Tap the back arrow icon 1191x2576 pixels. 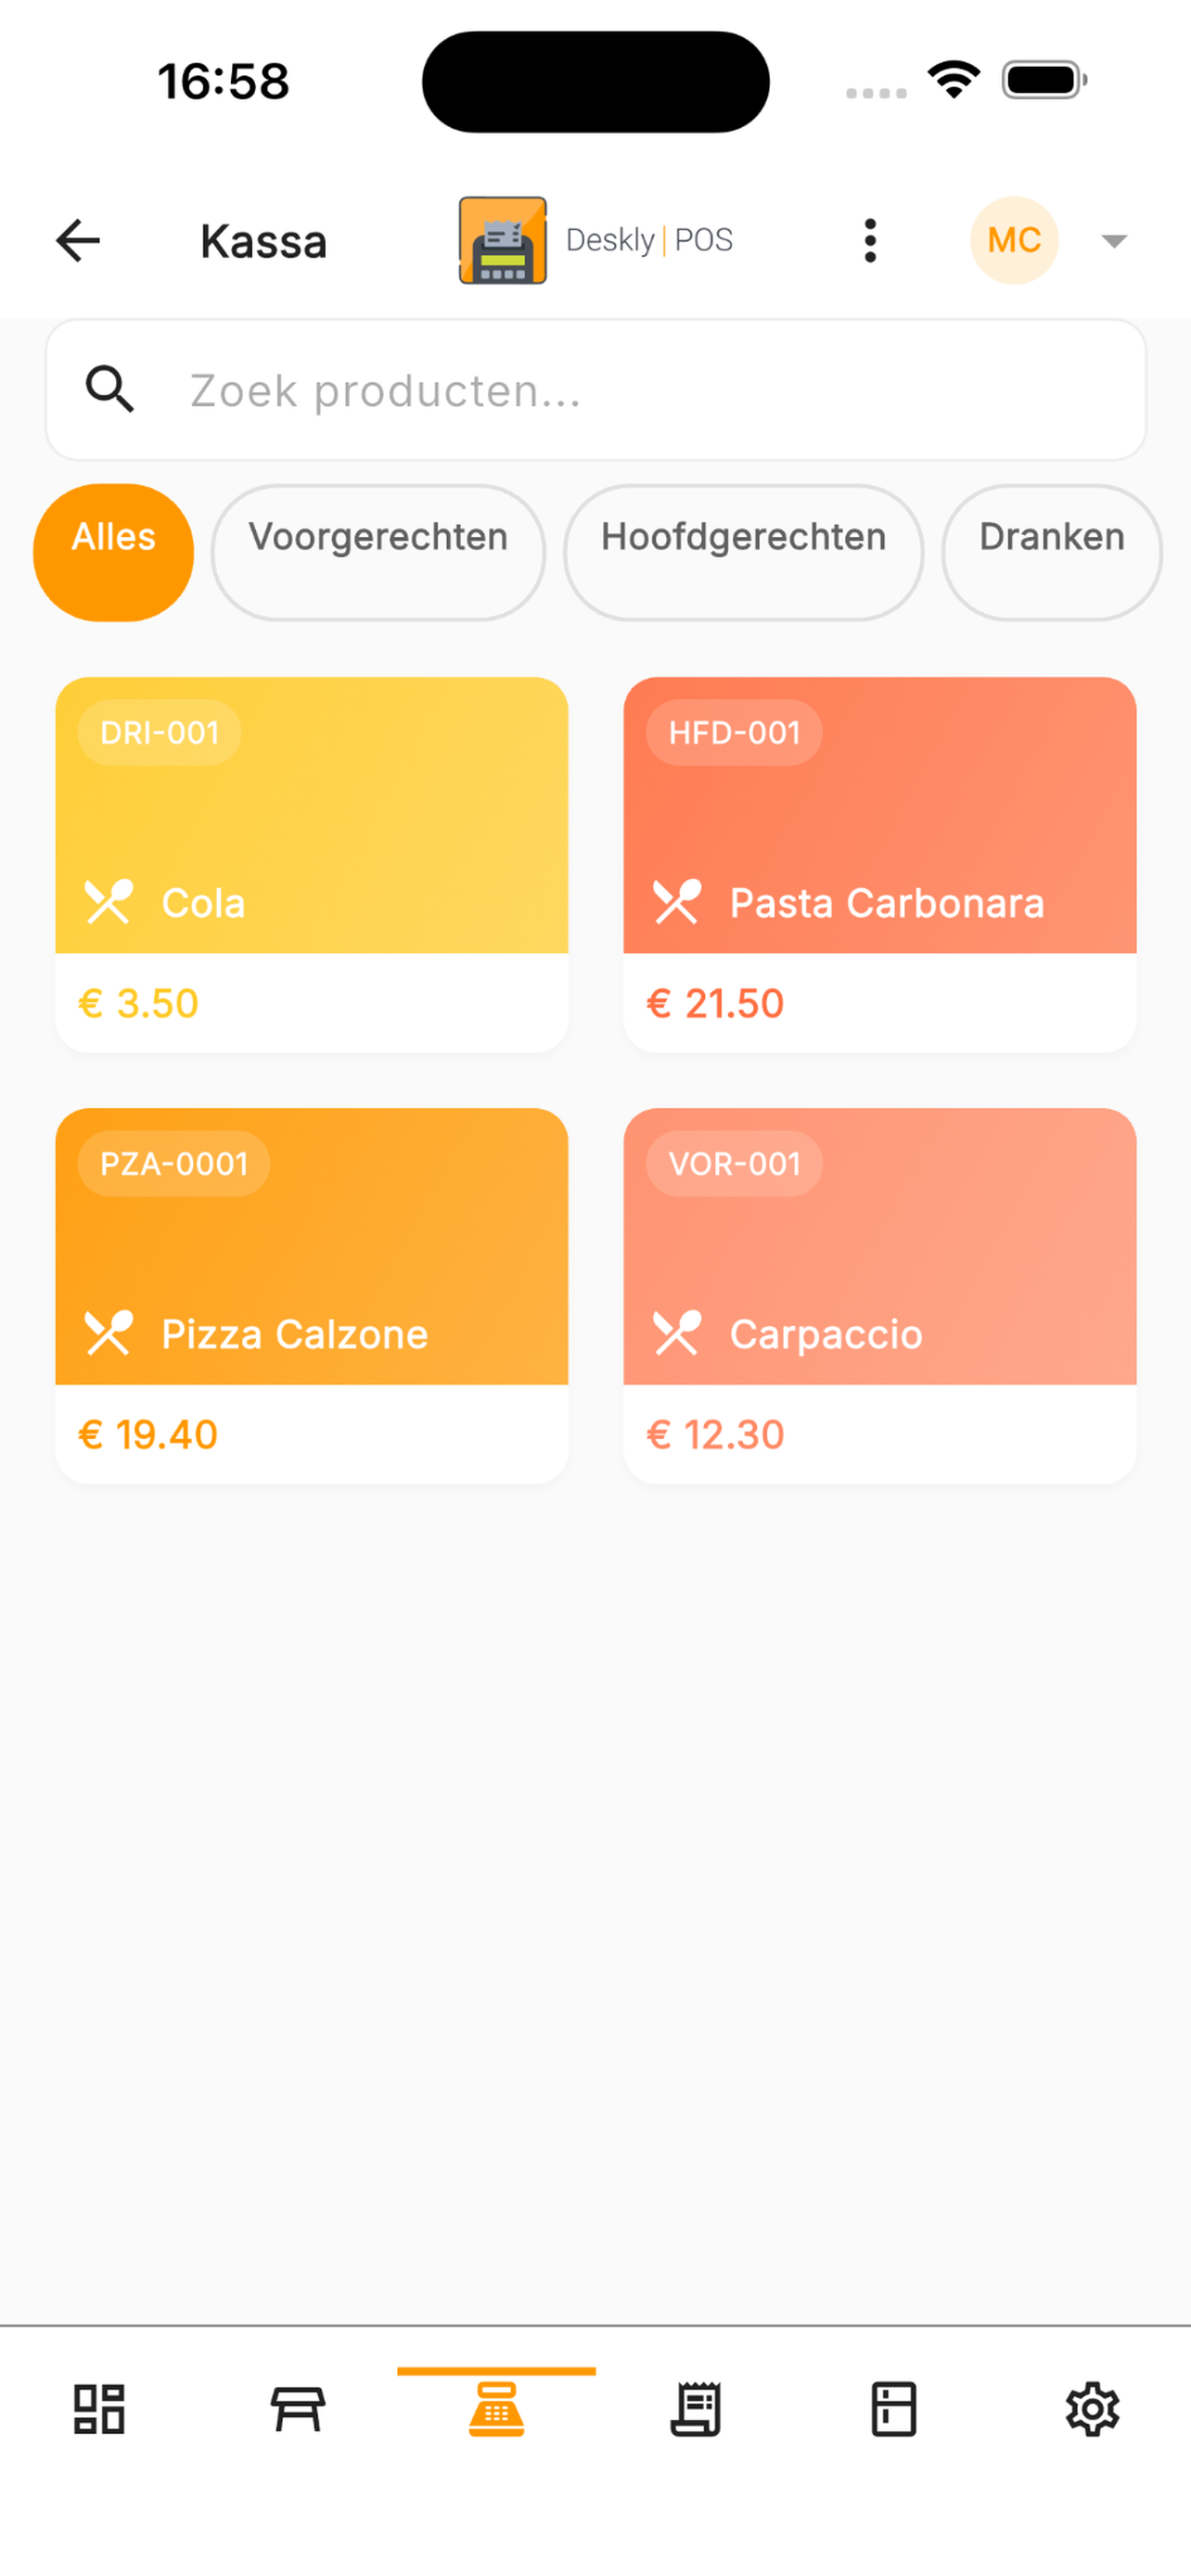tap(78, 241)
